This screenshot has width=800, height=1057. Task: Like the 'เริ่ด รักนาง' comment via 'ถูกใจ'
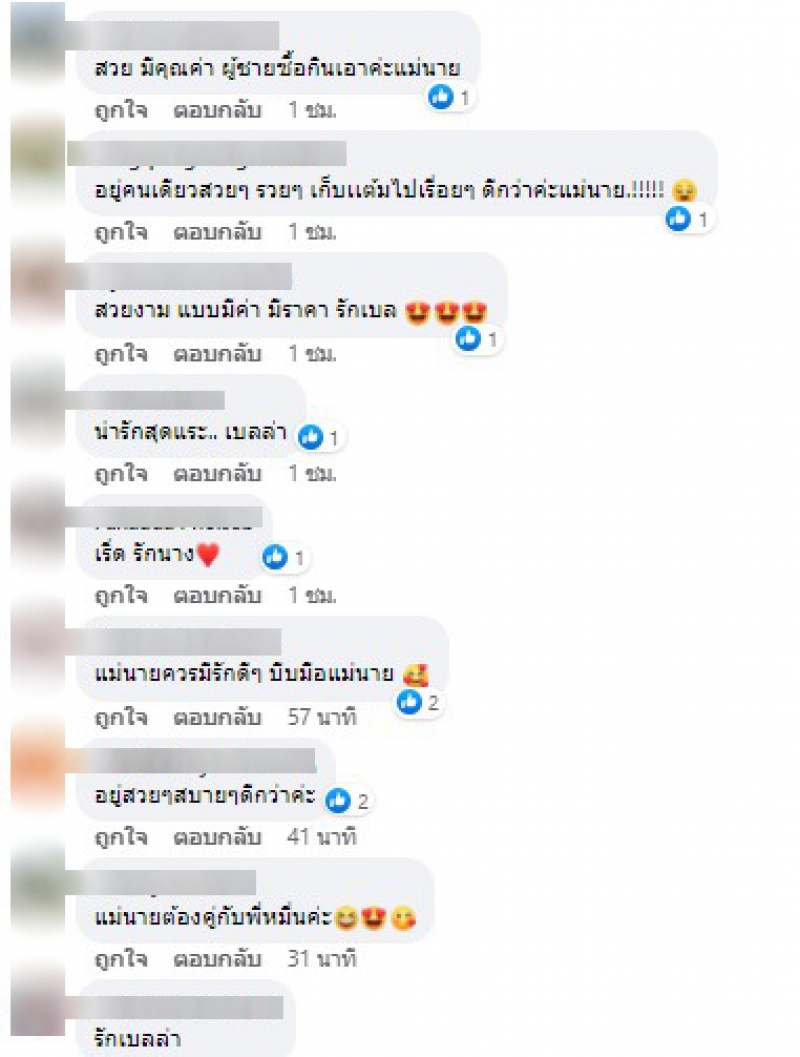click(x=121, y=595)
